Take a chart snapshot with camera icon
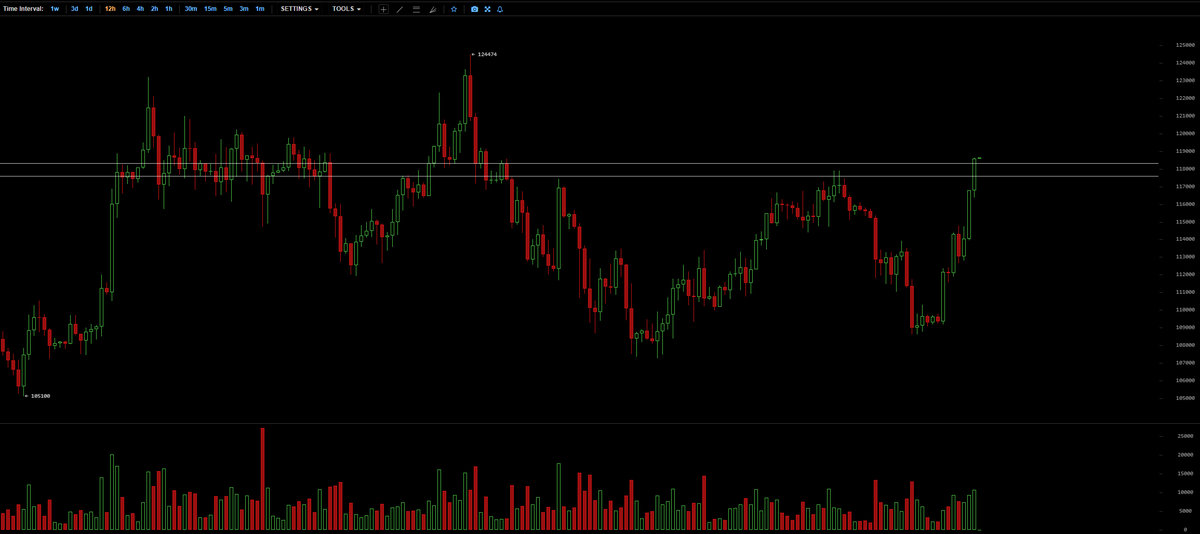The image size is (1200, 534). click(474, 9)
